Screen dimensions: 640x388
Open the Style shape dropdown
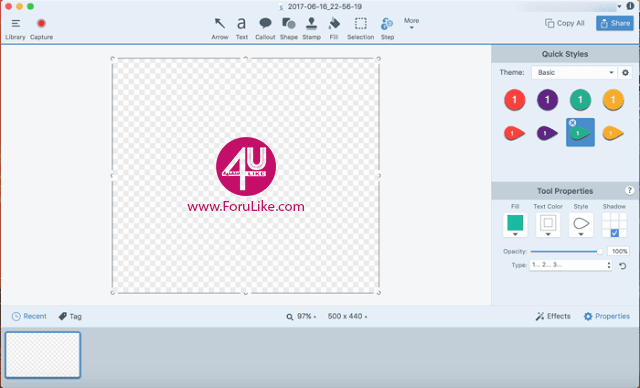point(581,225)
